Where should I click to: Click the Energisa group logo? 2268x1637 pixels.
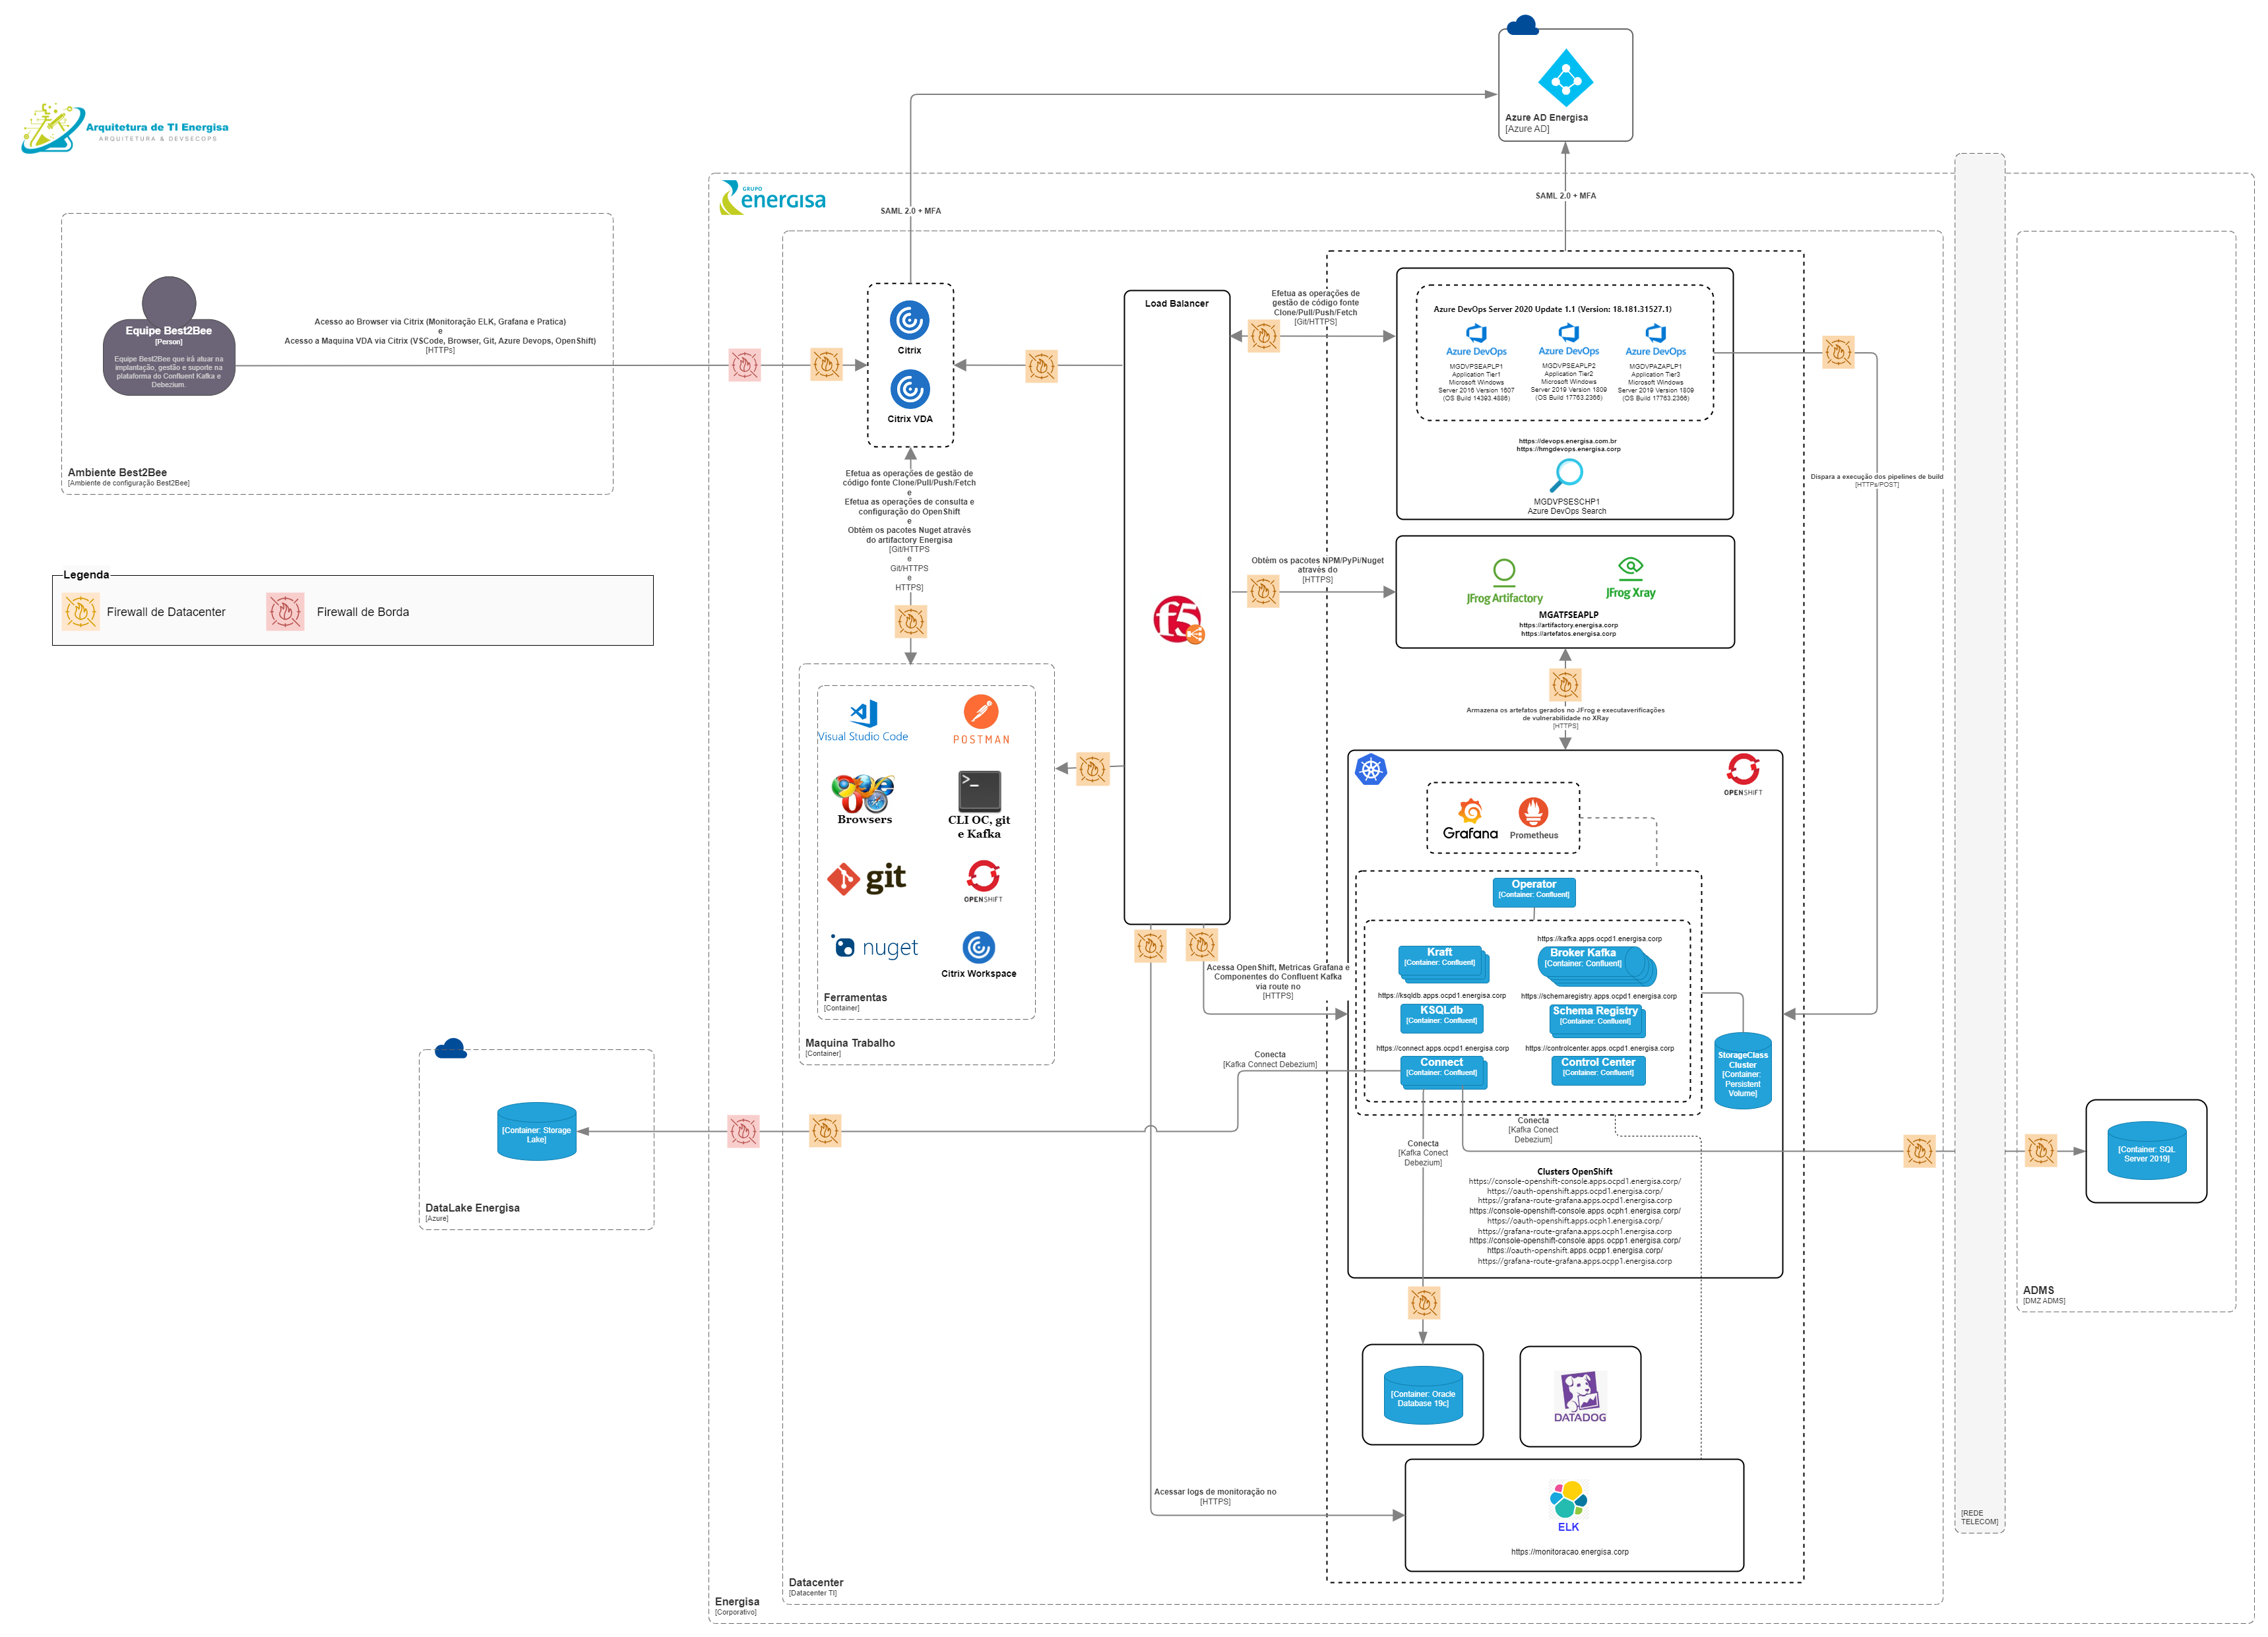(772, 198)
